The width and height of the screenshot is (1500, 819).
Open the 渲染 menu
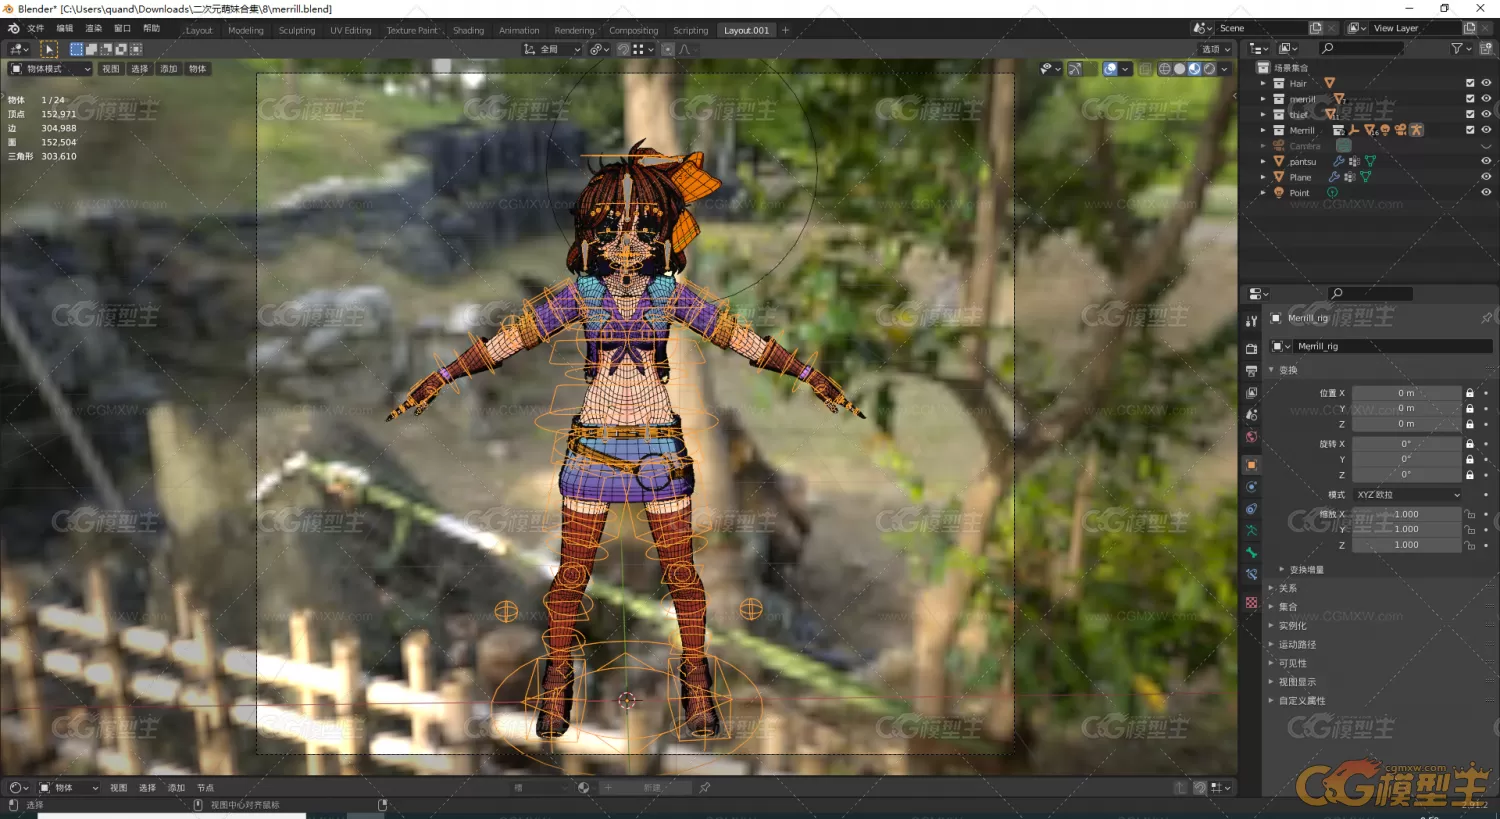[94, 29]
